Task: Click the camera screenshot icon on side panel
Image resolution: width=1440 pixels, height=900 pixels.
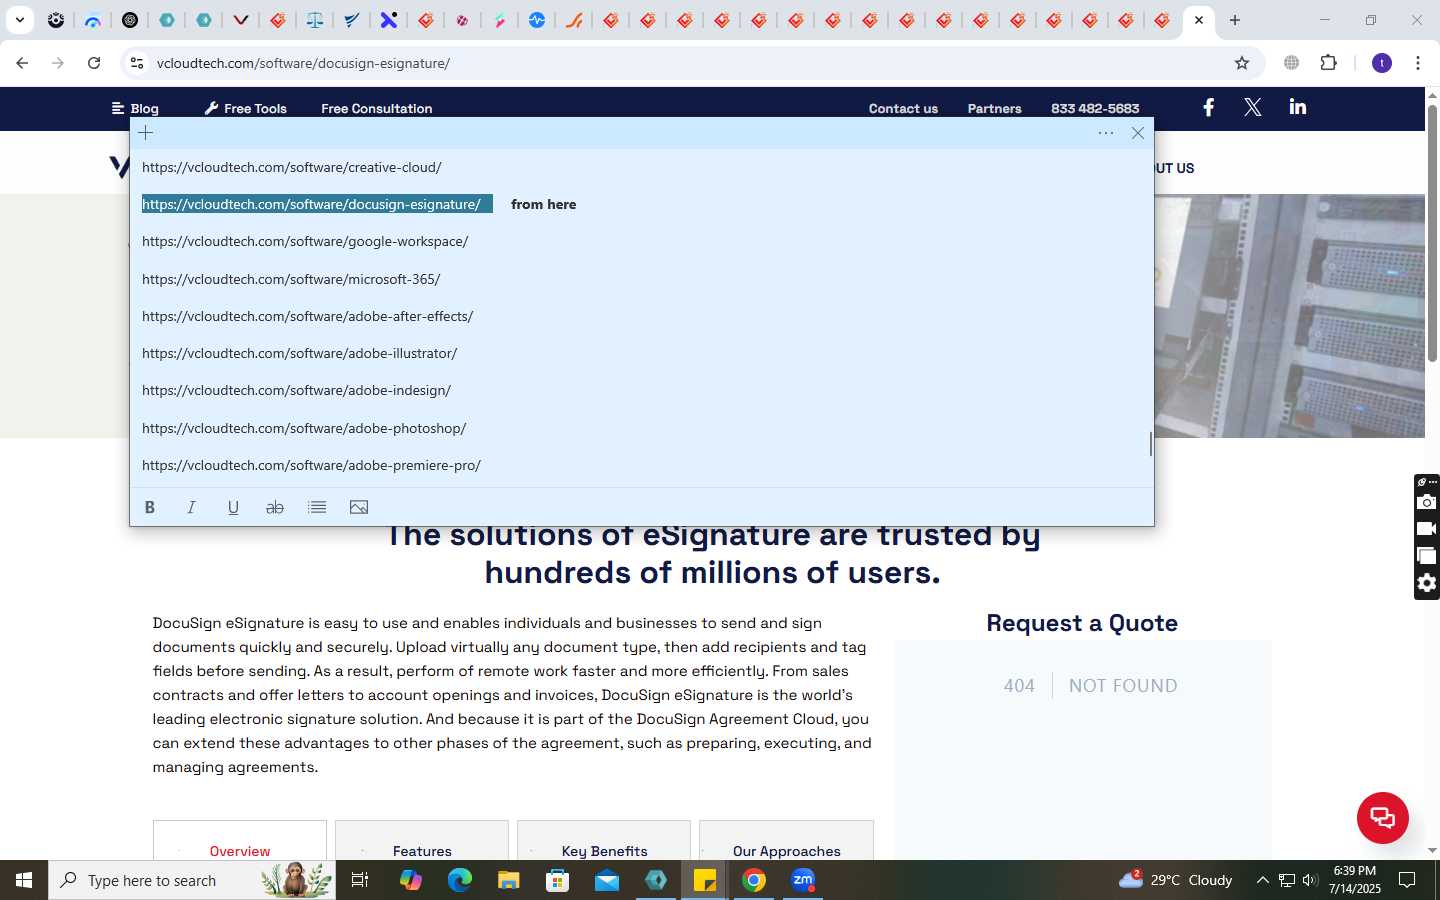Action: [x=1427, y=502]
